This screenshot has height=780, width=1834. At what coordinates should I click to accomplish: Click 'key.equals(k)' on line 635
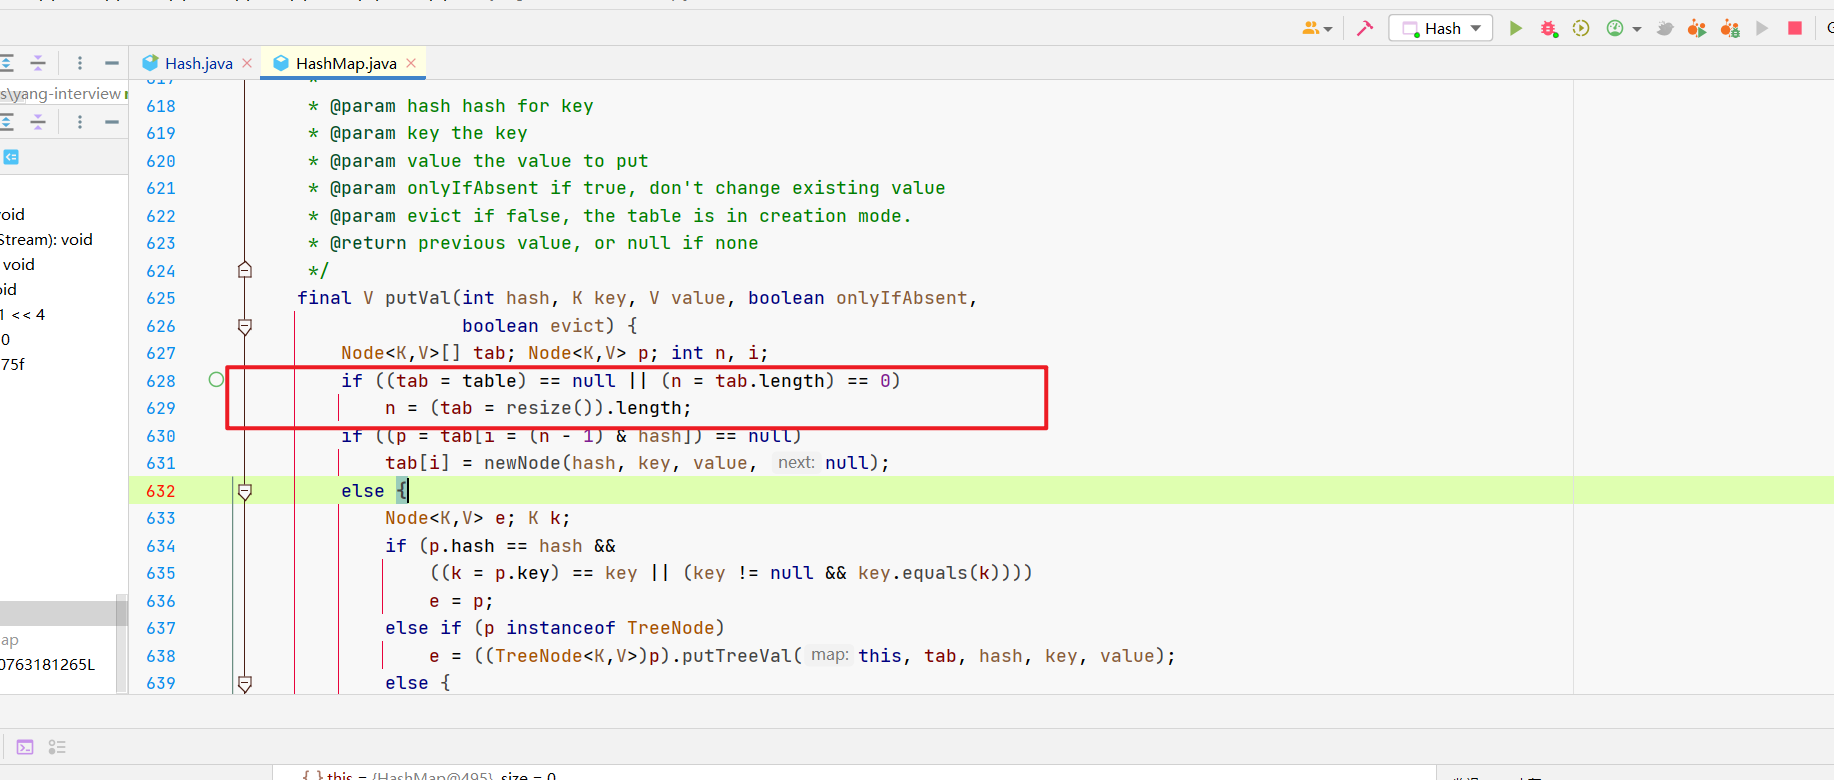click(929, 573)
